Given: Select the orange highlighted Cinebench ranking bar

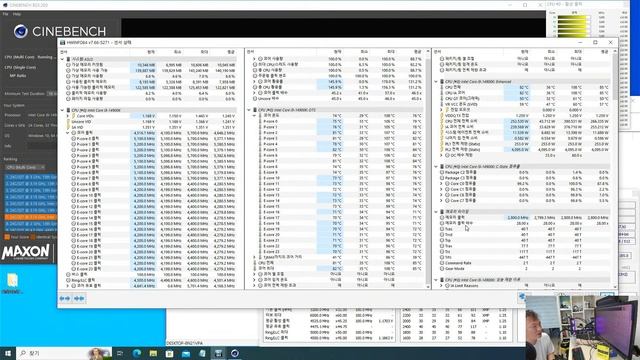Looking at the screenshot, I should pos(31,217).
